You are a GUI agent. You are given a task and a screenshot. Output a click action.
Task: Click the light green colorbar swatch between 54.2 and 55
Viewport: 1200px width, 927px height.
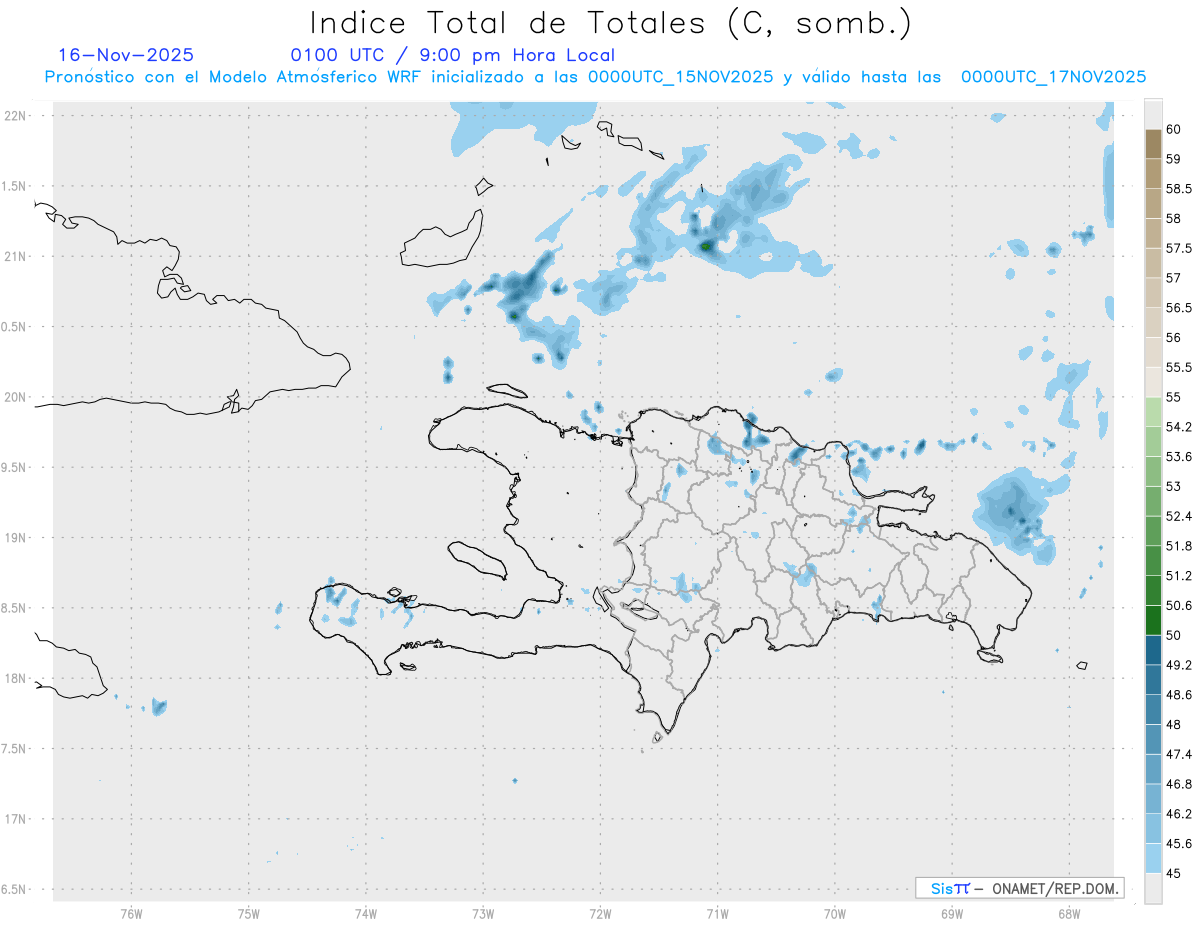[1153, 412]
